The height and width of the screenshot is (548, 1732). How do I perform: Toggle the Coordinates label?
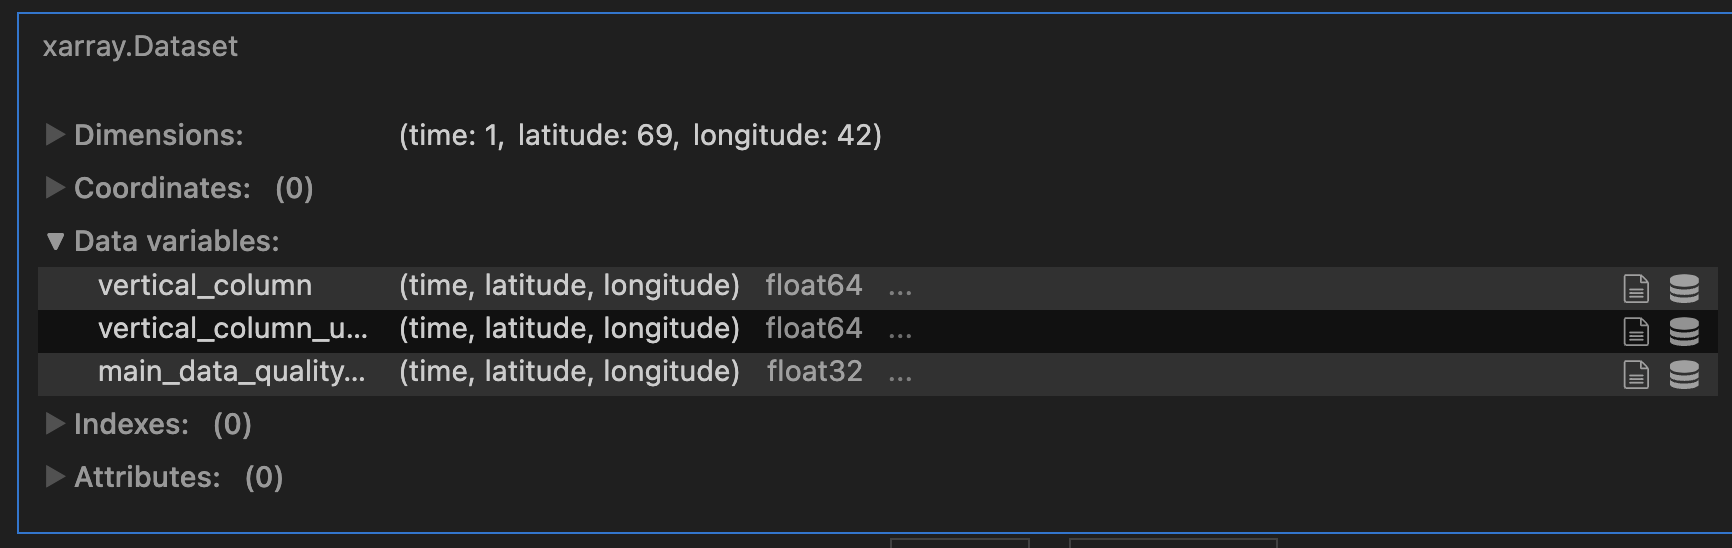click(x=162, y=188)
